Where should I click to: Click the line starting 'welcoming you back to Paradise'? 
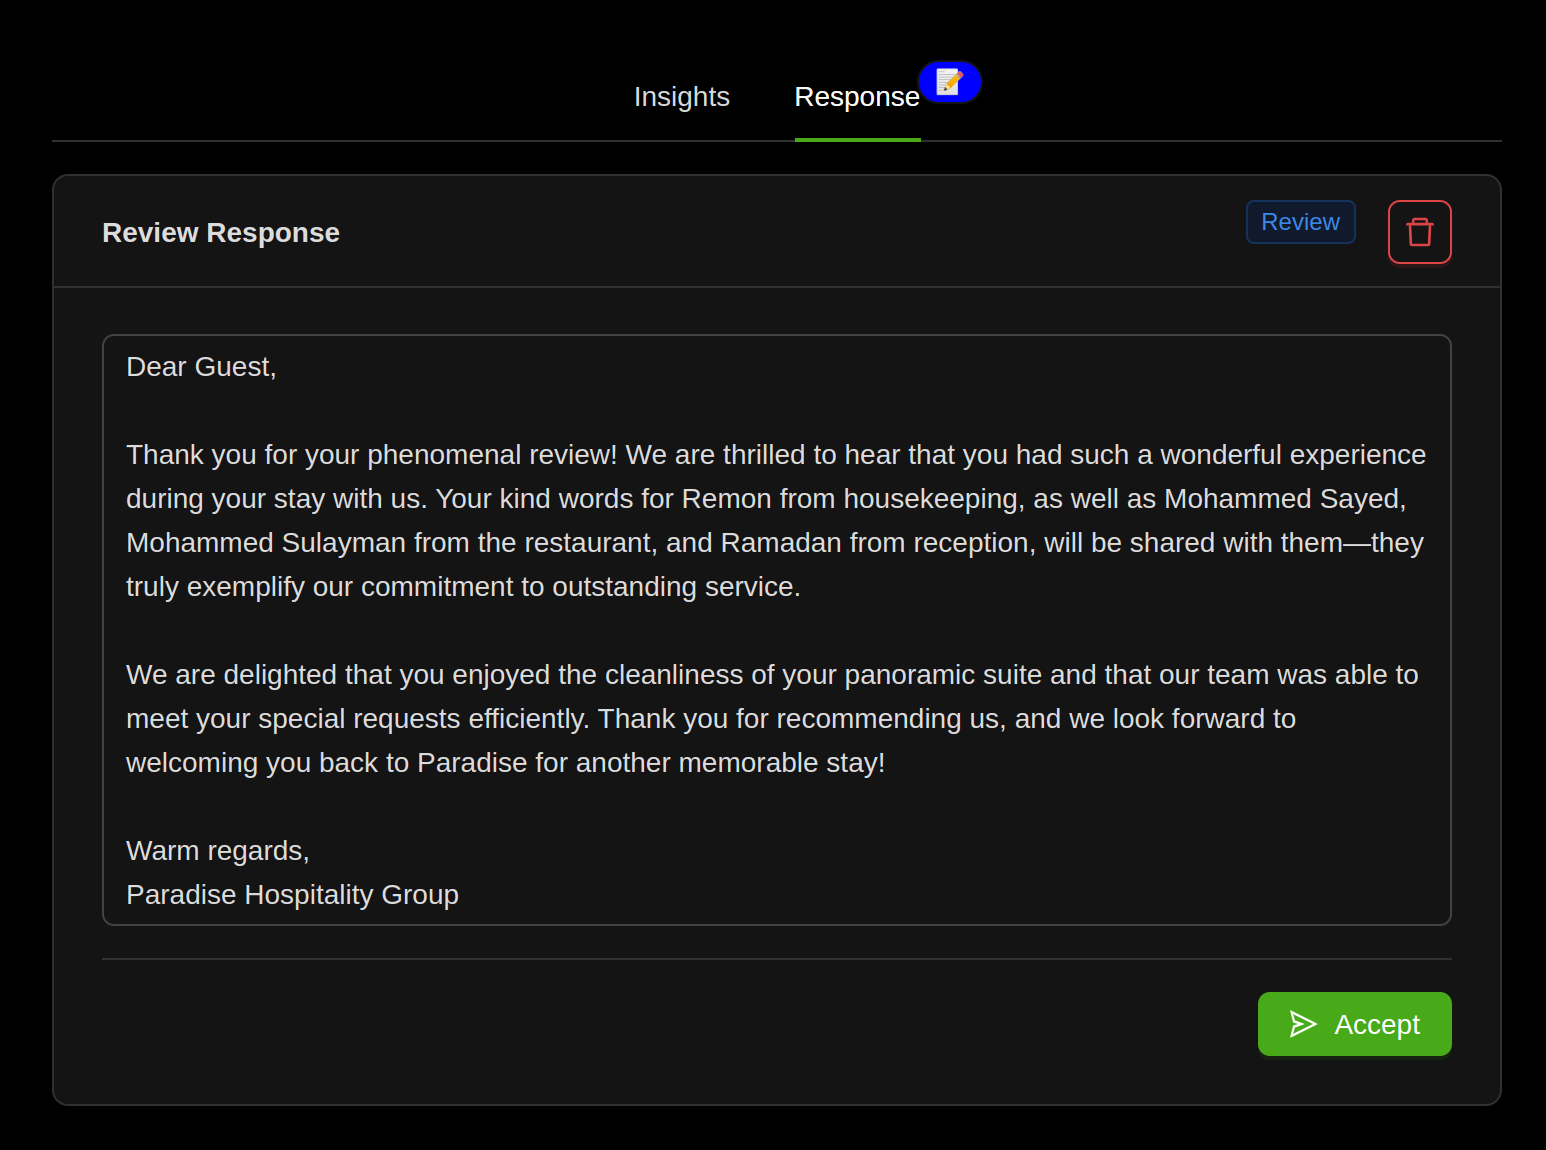[x=505, y=763]
